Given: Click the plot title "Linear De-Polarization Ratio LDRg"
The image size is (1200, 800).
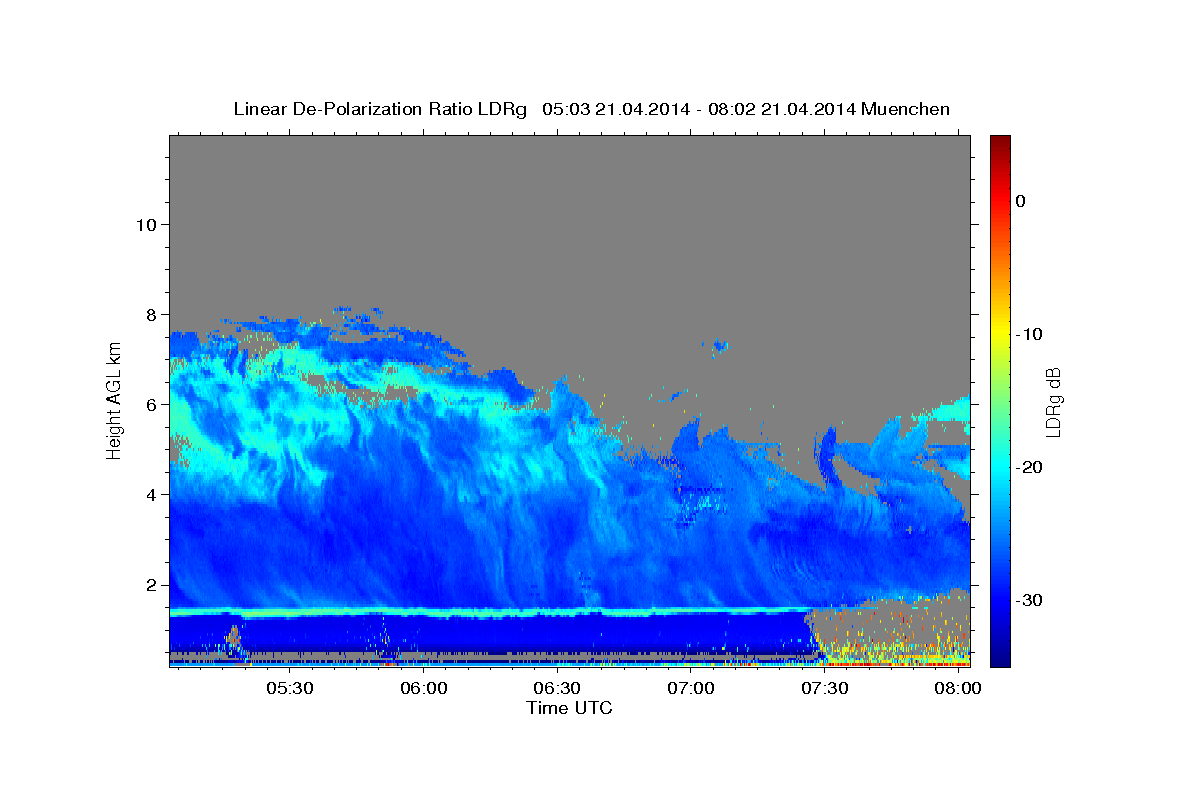Looking at the screenshot, I should point(380,109).
